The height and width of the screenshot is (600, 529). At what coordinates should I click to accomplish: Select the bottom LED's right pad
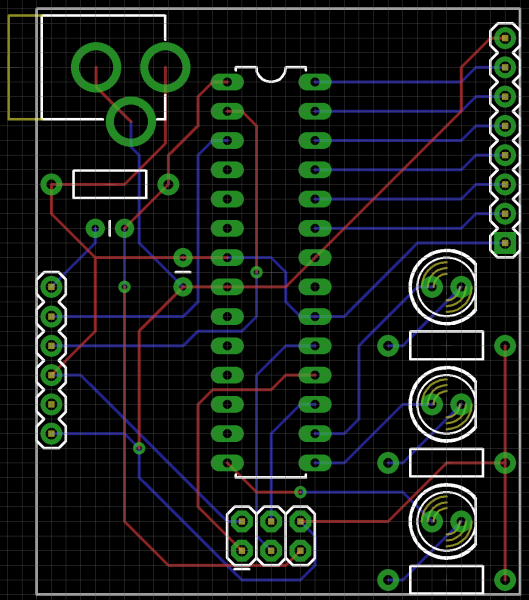[461, 522]
